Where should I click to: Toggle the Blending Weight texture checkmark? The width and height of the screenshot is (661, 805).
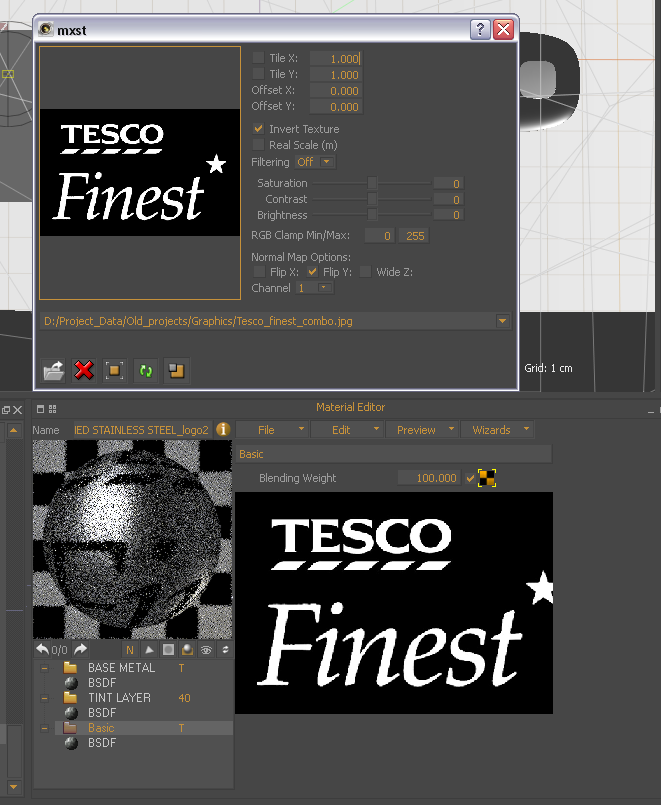[x=470, y=478]
